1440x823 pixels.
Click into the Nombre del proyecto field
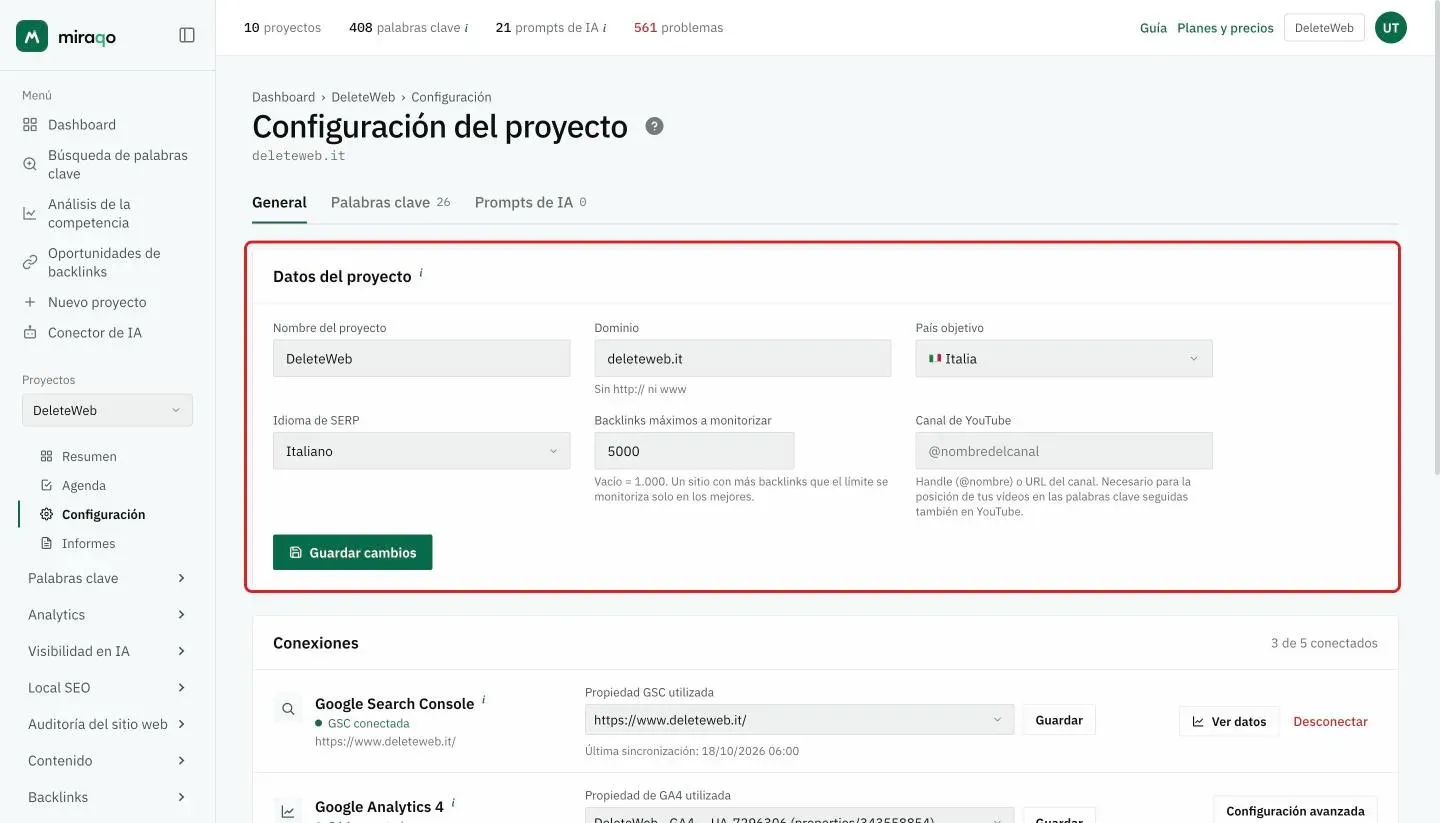[x=422, y=358]
